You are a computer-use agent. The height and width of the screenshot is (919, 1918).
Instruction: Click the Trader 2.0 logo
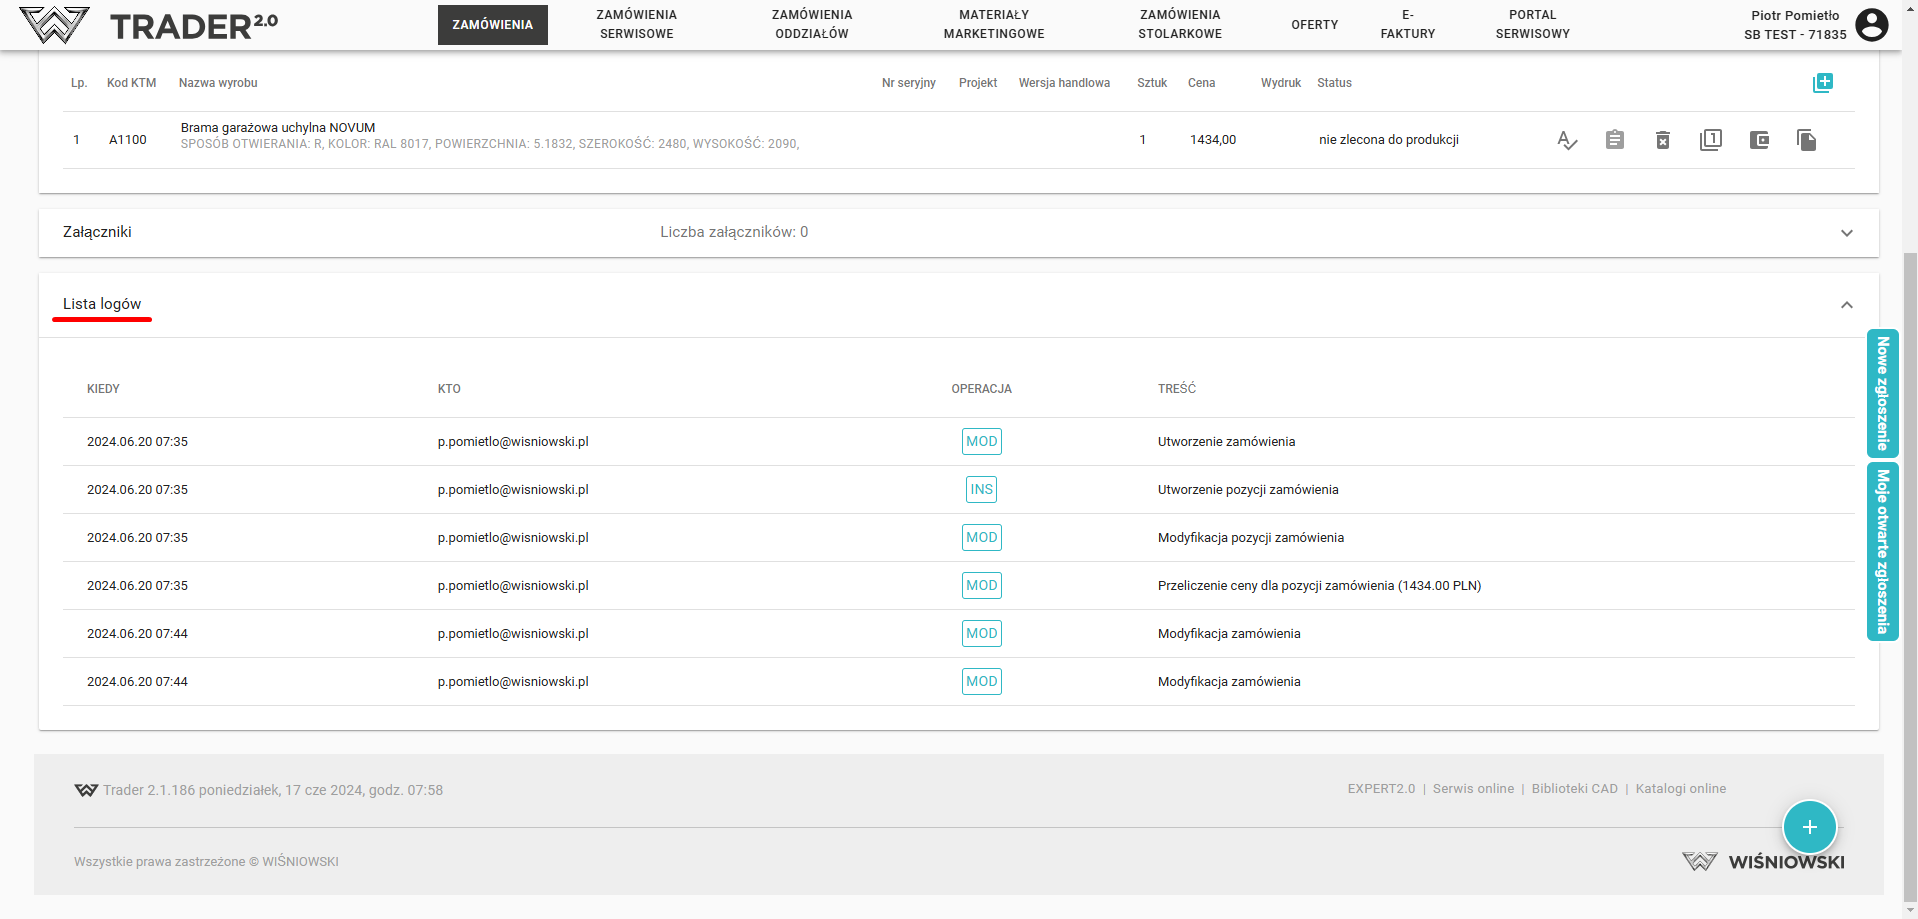150,25
